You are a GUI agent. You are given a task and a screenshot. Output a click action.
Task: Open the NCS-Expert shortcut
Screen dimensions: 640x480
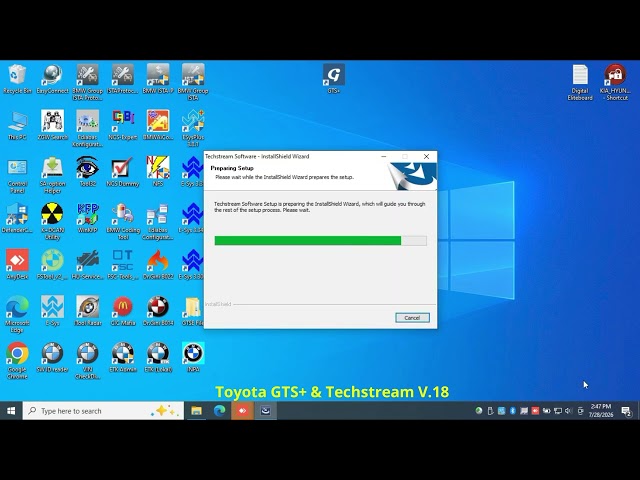coord(123,125)
